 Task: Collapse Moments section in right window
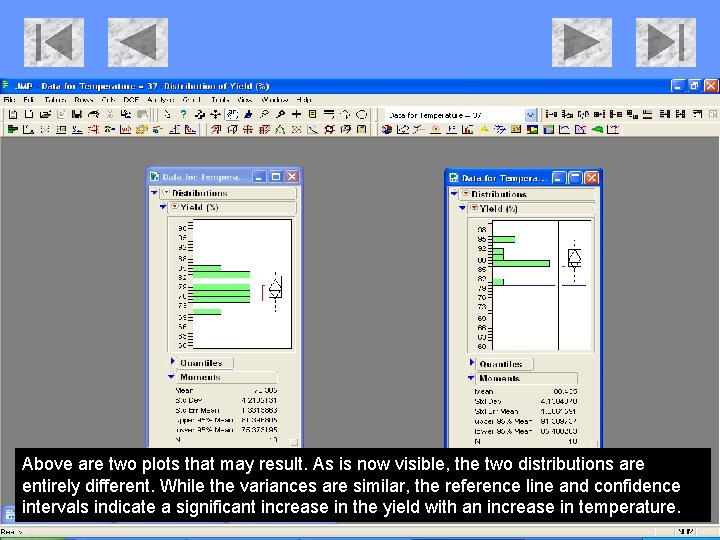coord(471,378)
